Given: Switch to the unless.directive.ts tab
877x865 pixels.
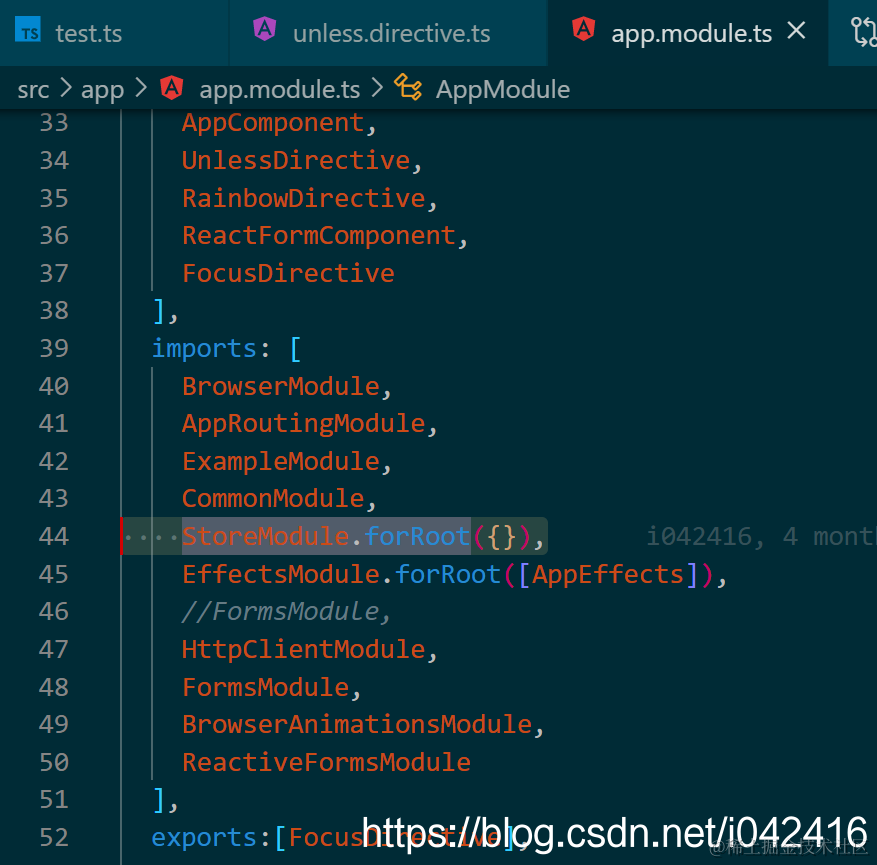Looking at the screenshot, I should coord(391,33).
